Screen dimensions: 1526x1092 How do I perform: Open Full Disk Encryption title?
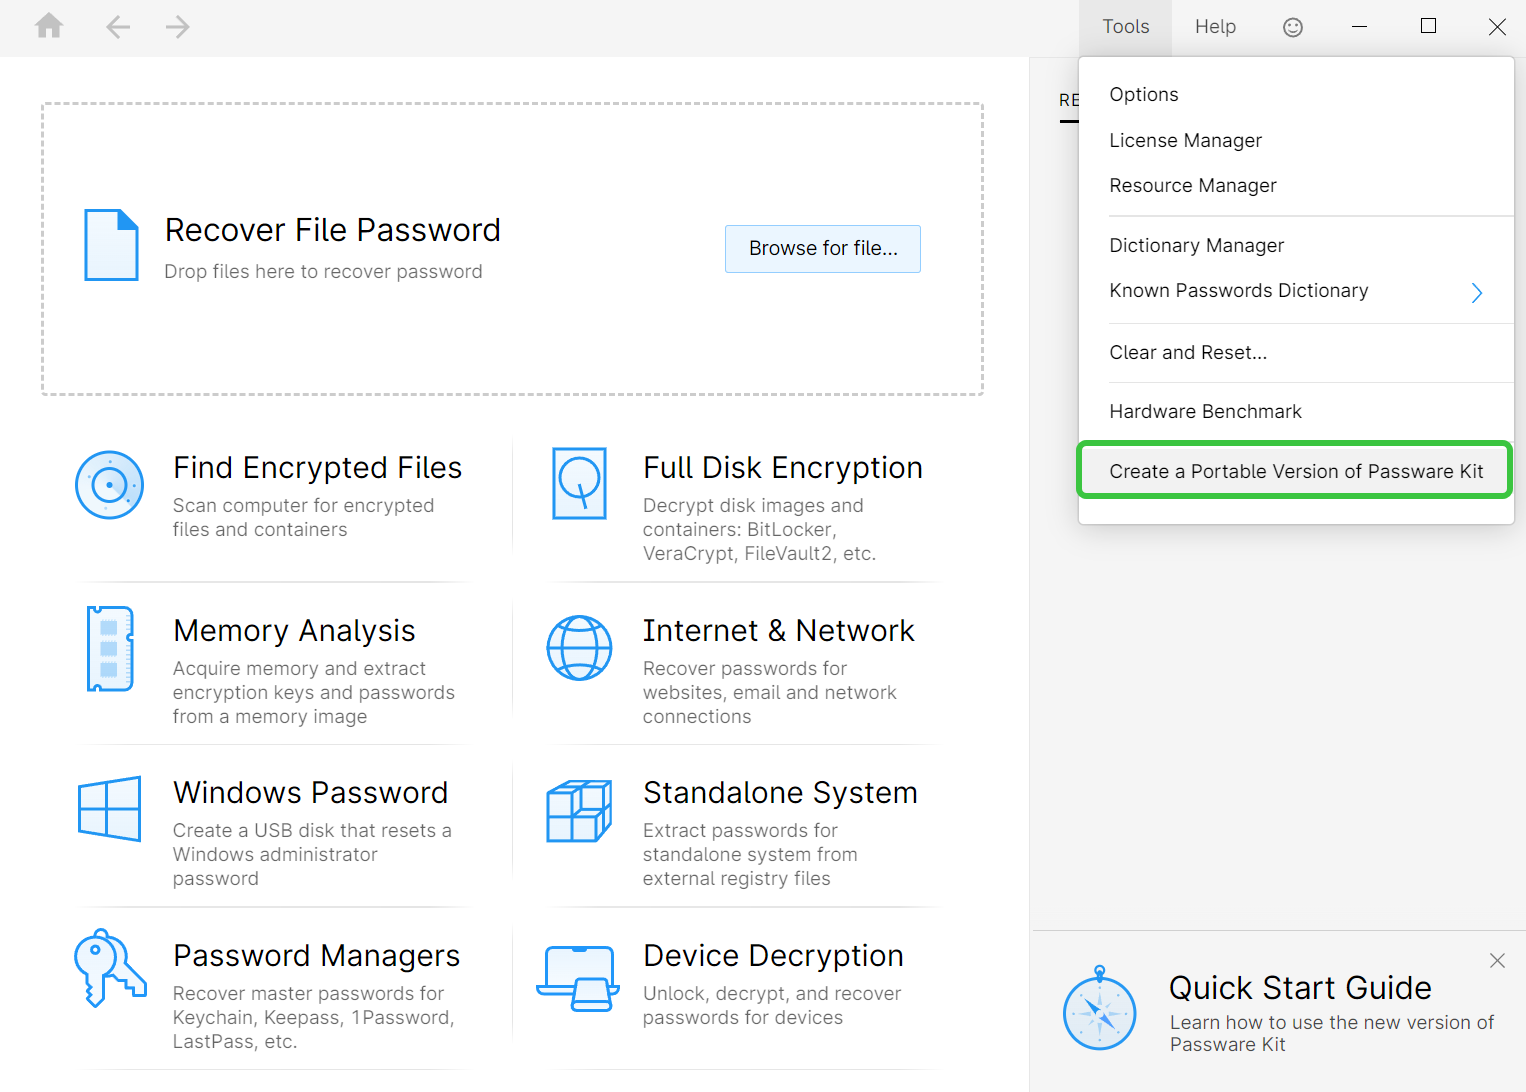point(783,468)
